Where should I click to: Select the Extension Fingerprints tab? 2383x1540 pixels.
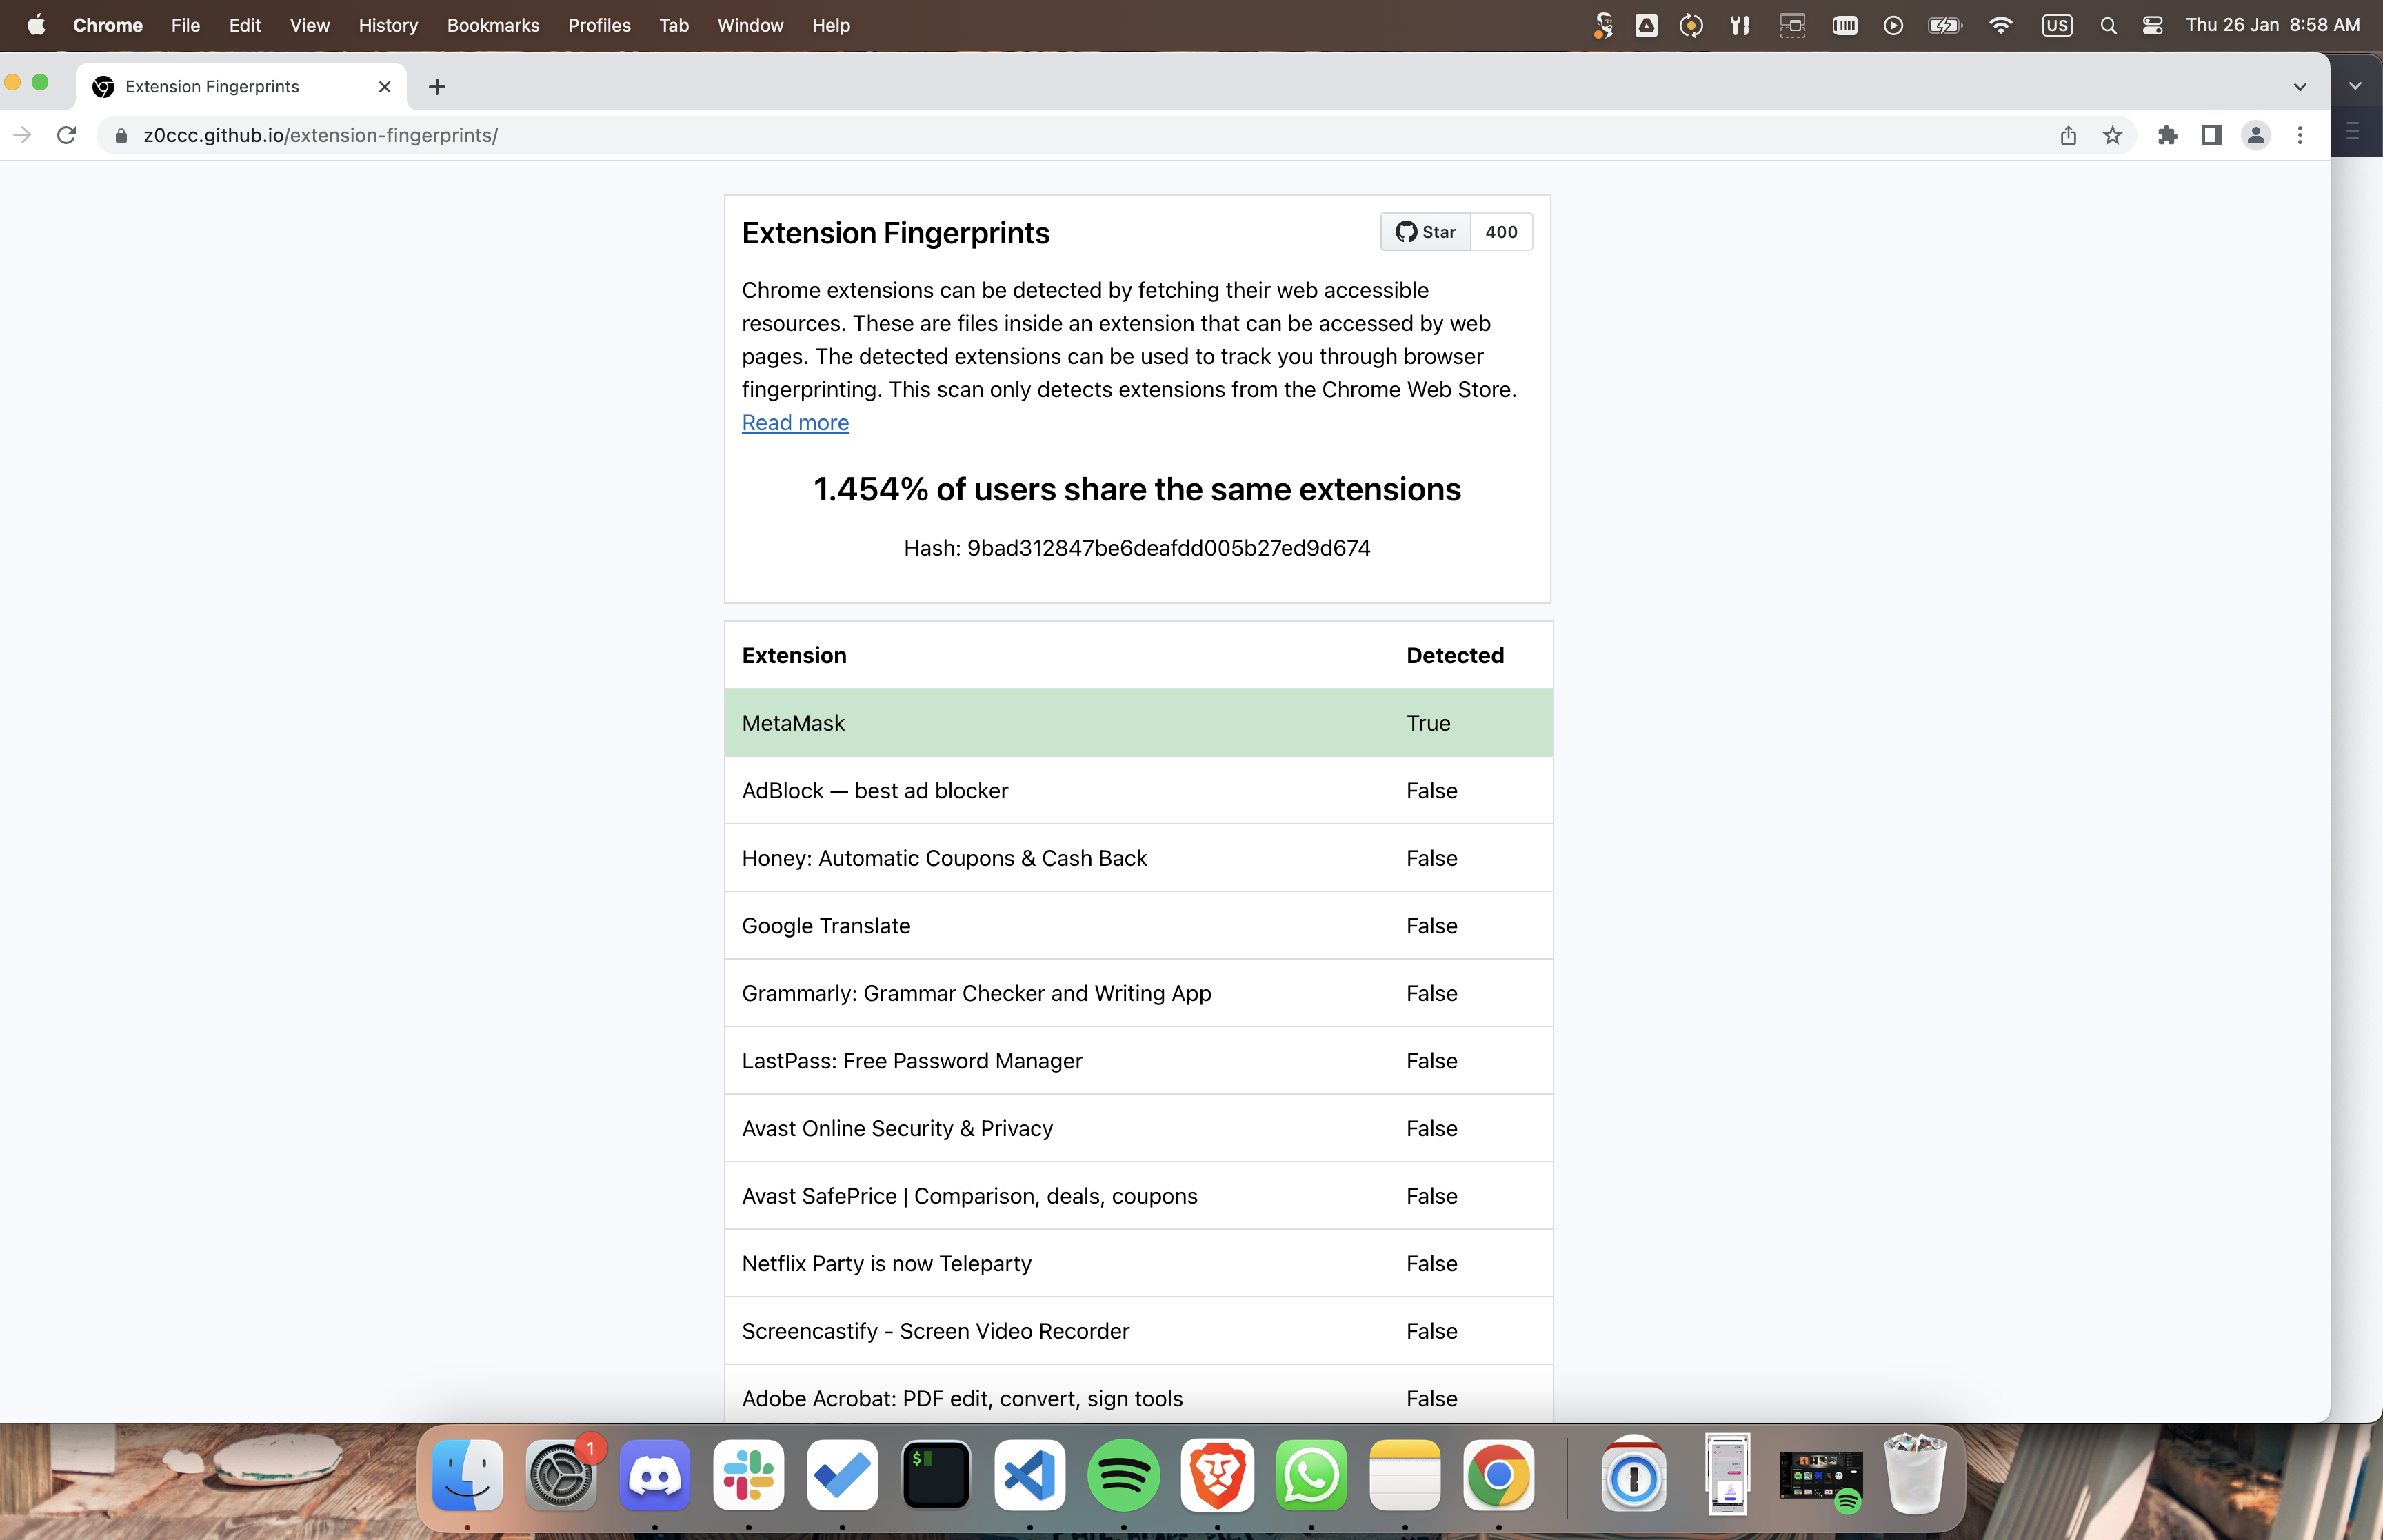212,87
